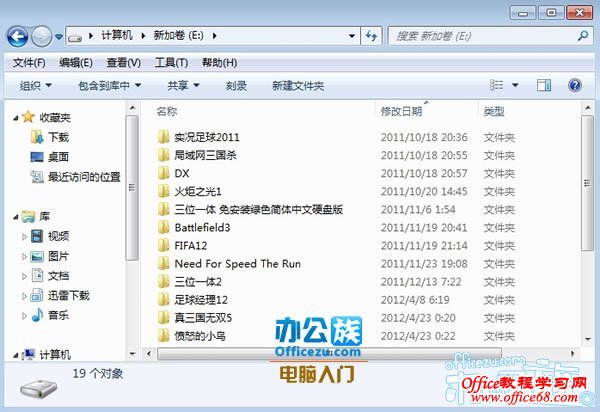
Task: Select the 真三国无双5 folder
Action: (195, 318)
